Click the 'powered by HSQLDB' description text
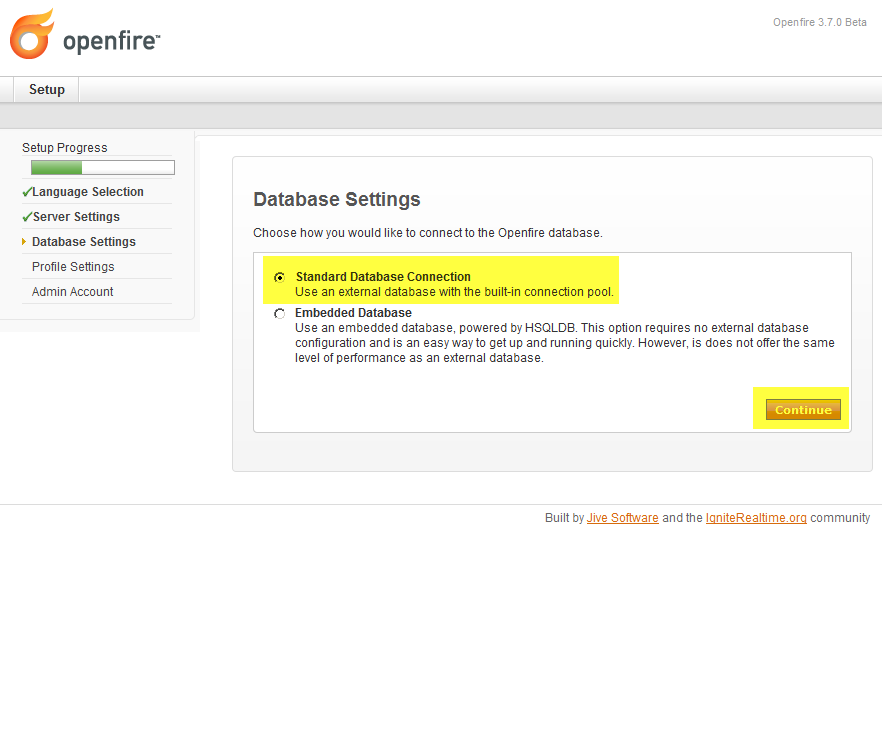882x743 pixels. (x=565, y=343)
